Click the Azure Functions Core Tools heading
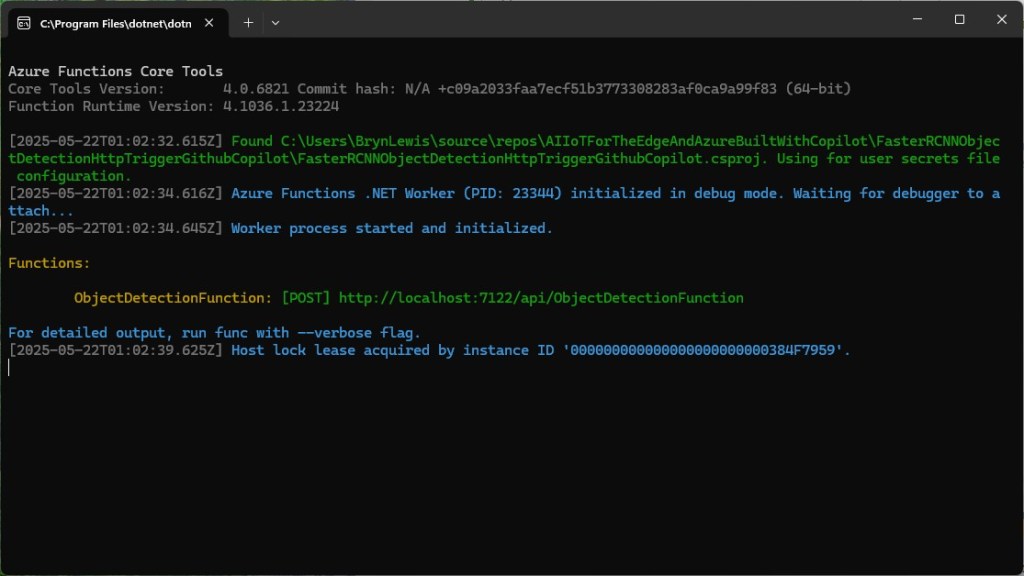 point(115,71)
